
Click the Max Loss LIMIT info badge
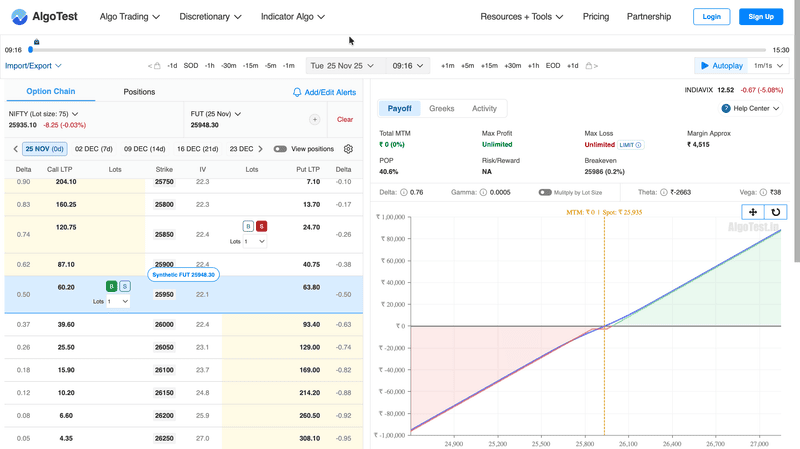point(630,145)
